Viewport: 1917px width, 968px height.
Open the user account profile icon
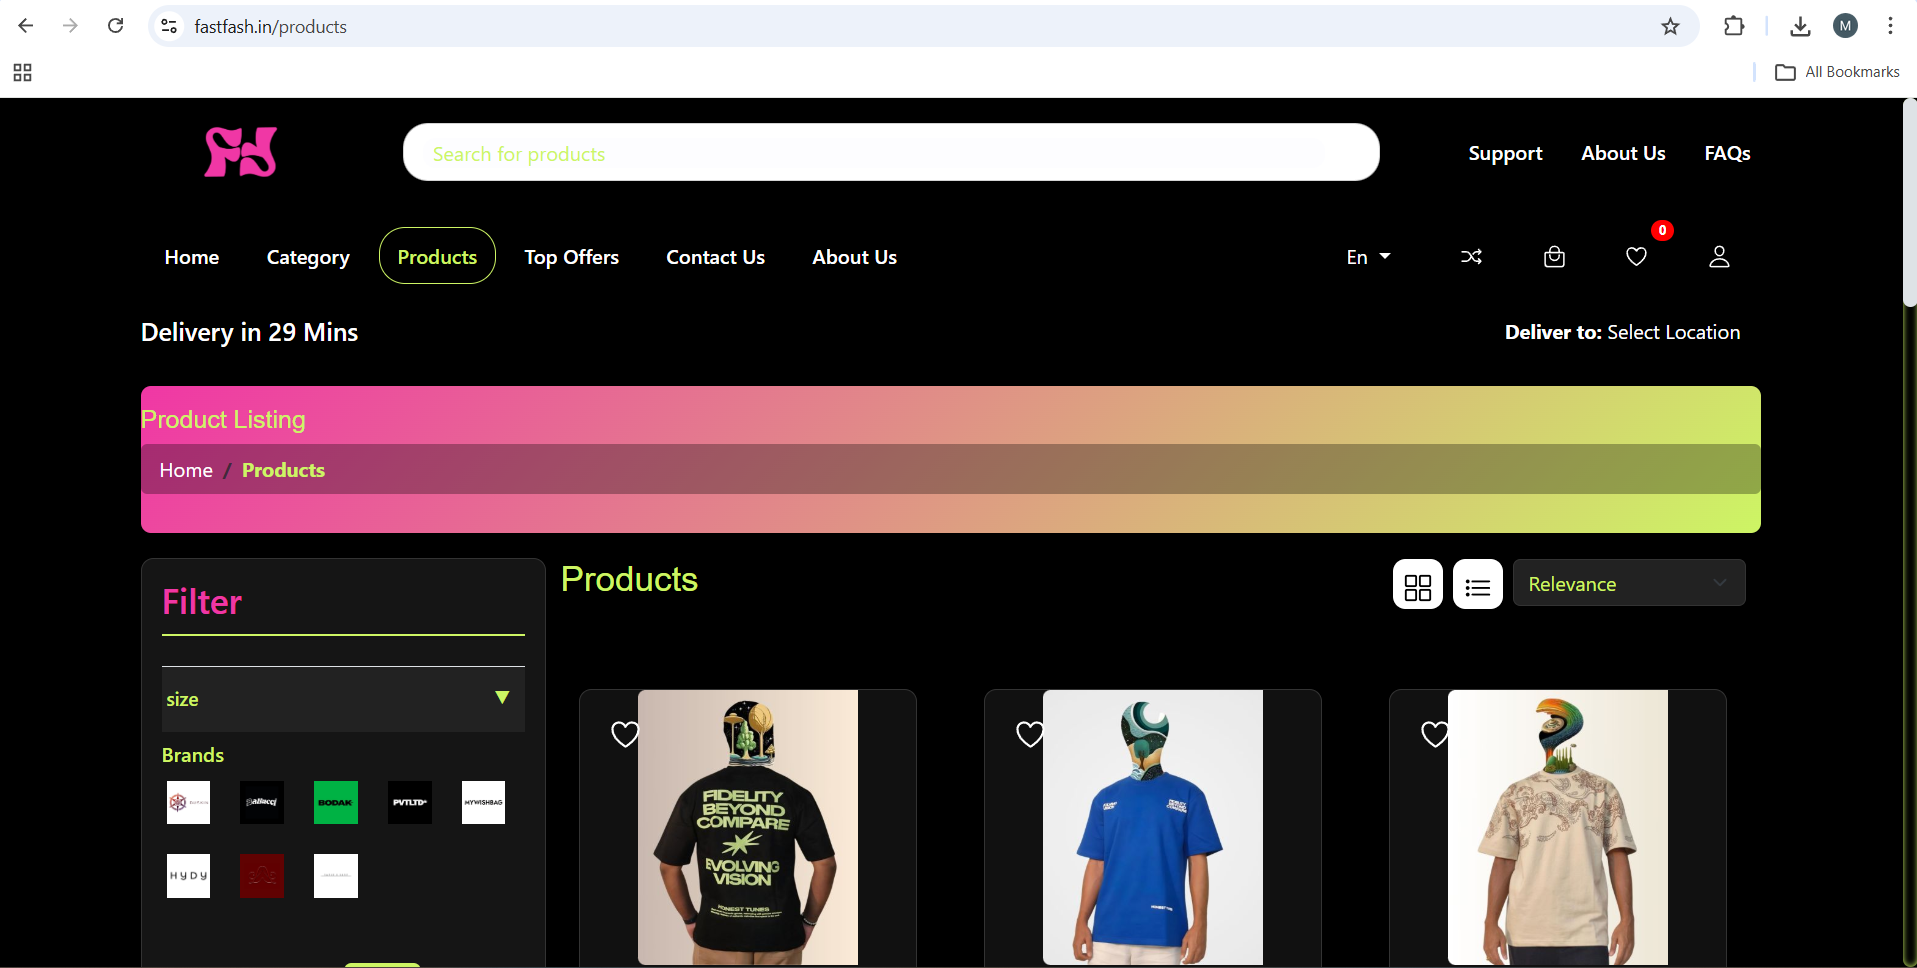[1719, 257]
